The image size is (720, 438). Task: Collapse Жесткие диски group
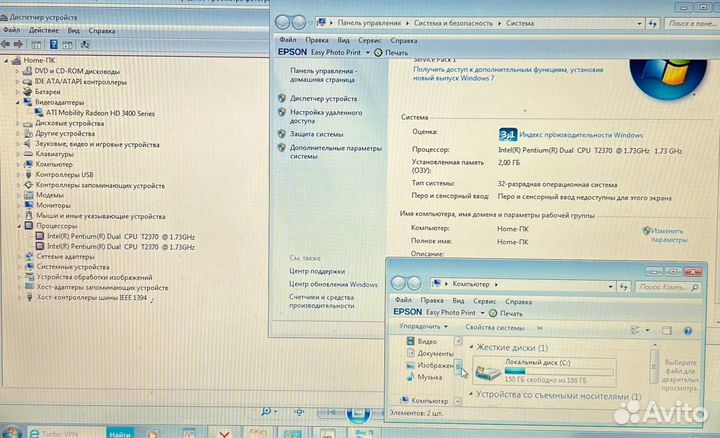coord(471,348)
